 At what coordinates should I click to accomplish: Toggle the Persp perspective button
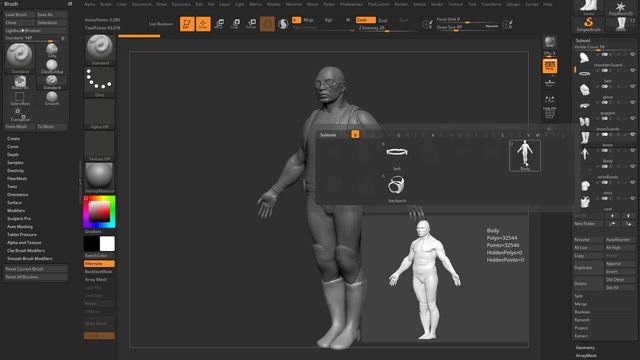click(550, 66)
